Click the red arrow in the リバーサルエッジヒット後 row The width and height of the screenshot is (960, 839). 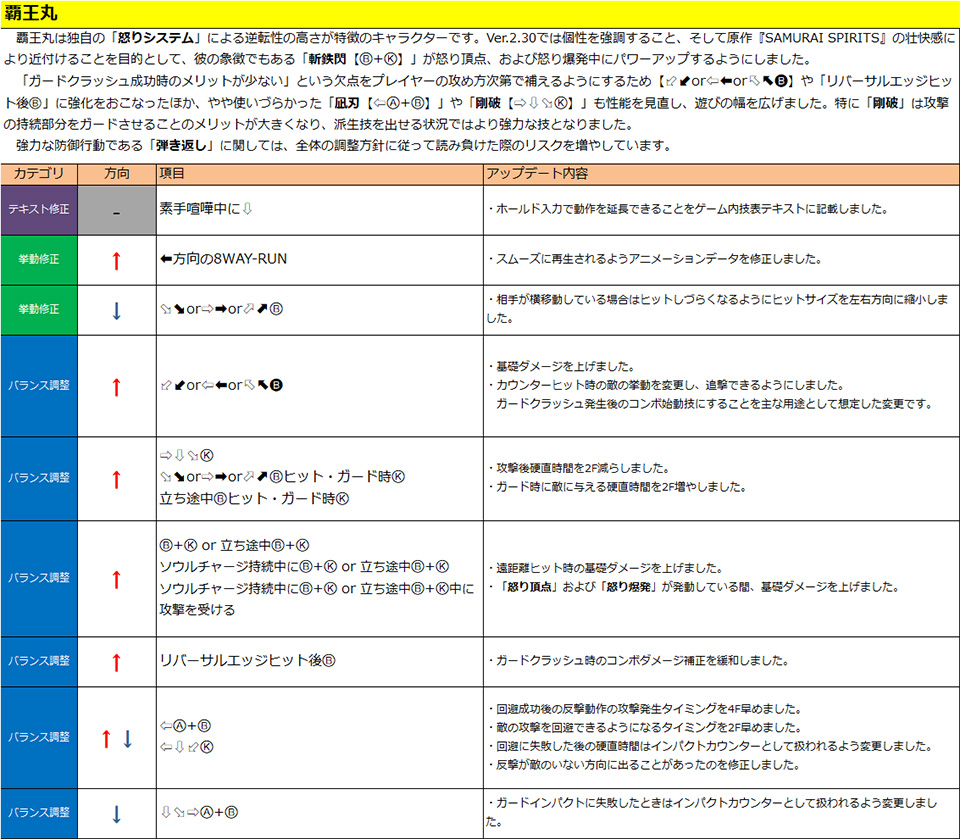click(x=116, y=661)
